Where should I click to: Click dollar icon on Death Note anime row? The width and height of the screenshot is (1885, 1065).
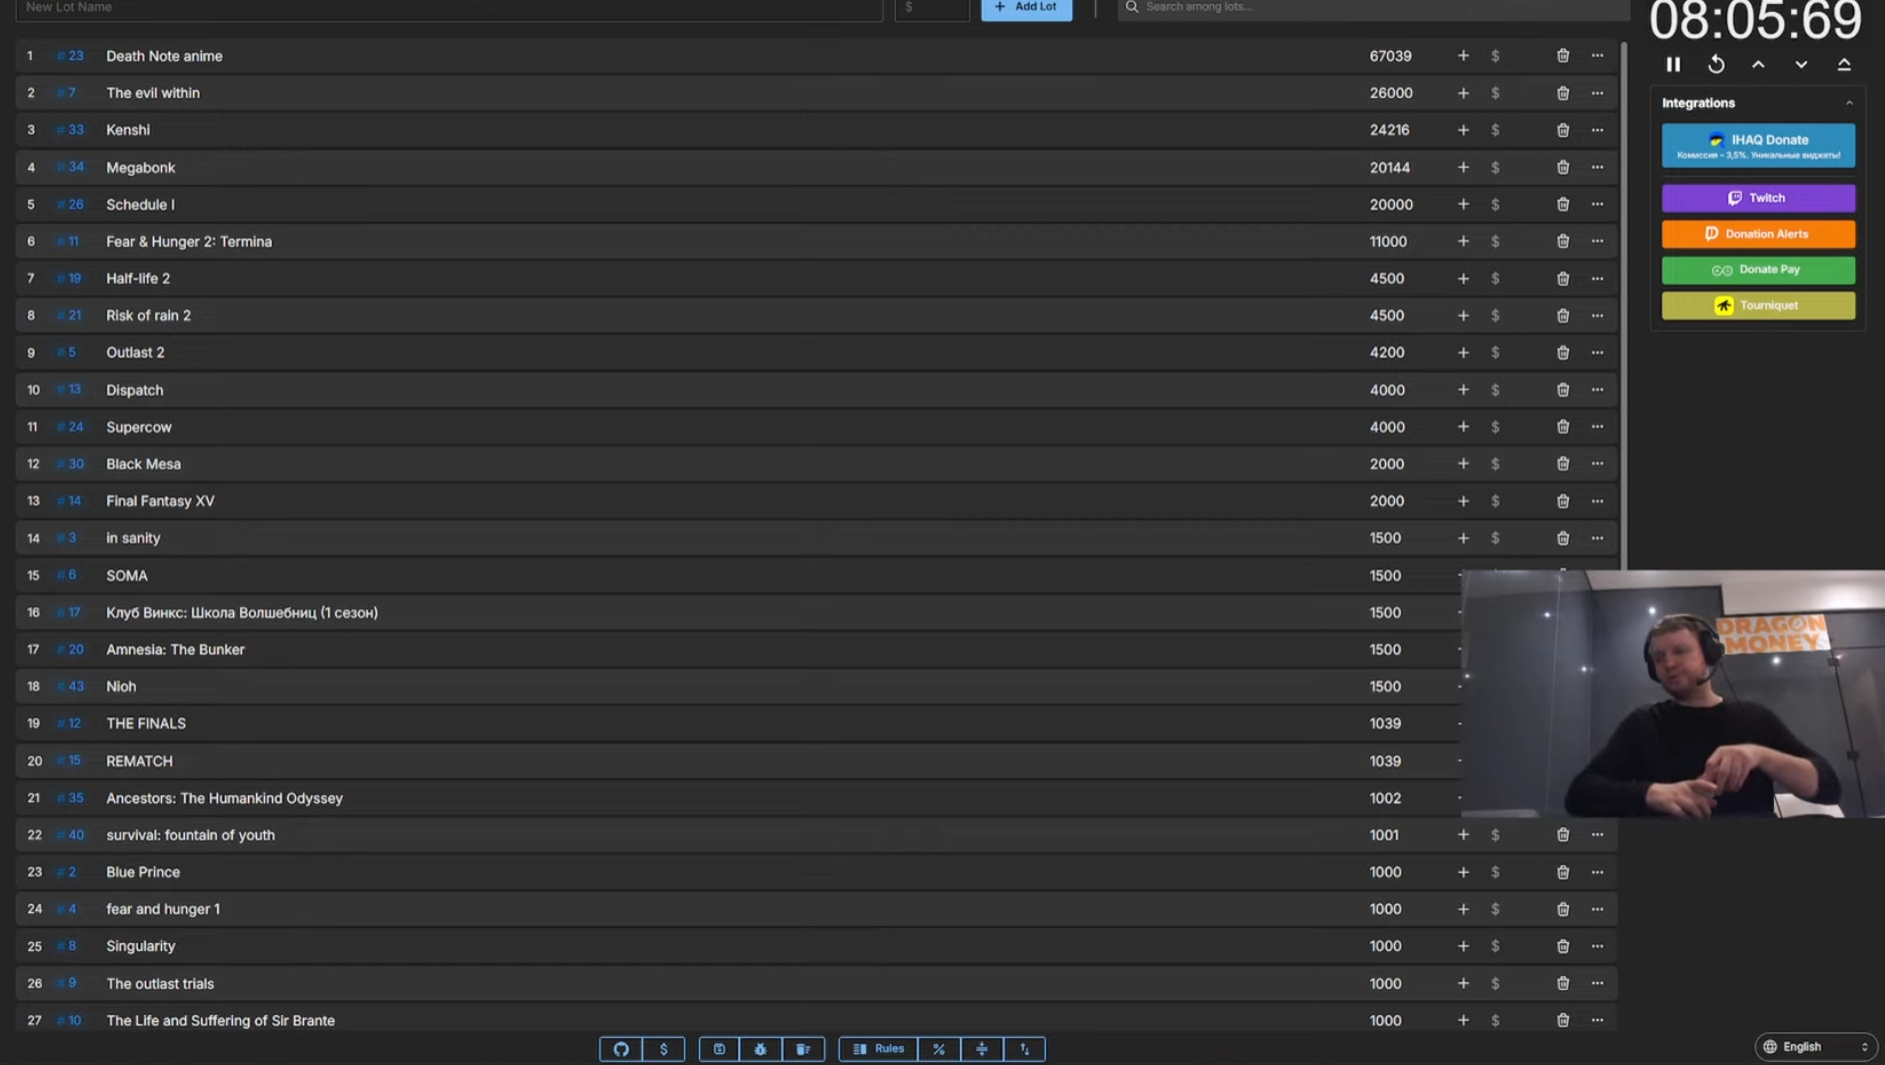[1495, 56]
